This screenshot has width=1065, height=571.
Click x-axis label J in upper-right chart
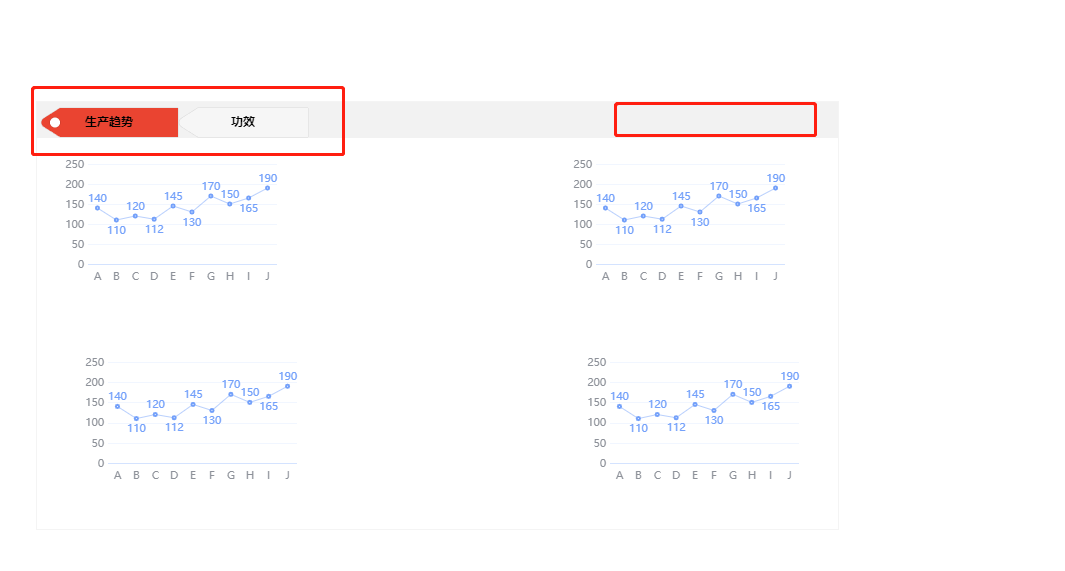[776, 276]
